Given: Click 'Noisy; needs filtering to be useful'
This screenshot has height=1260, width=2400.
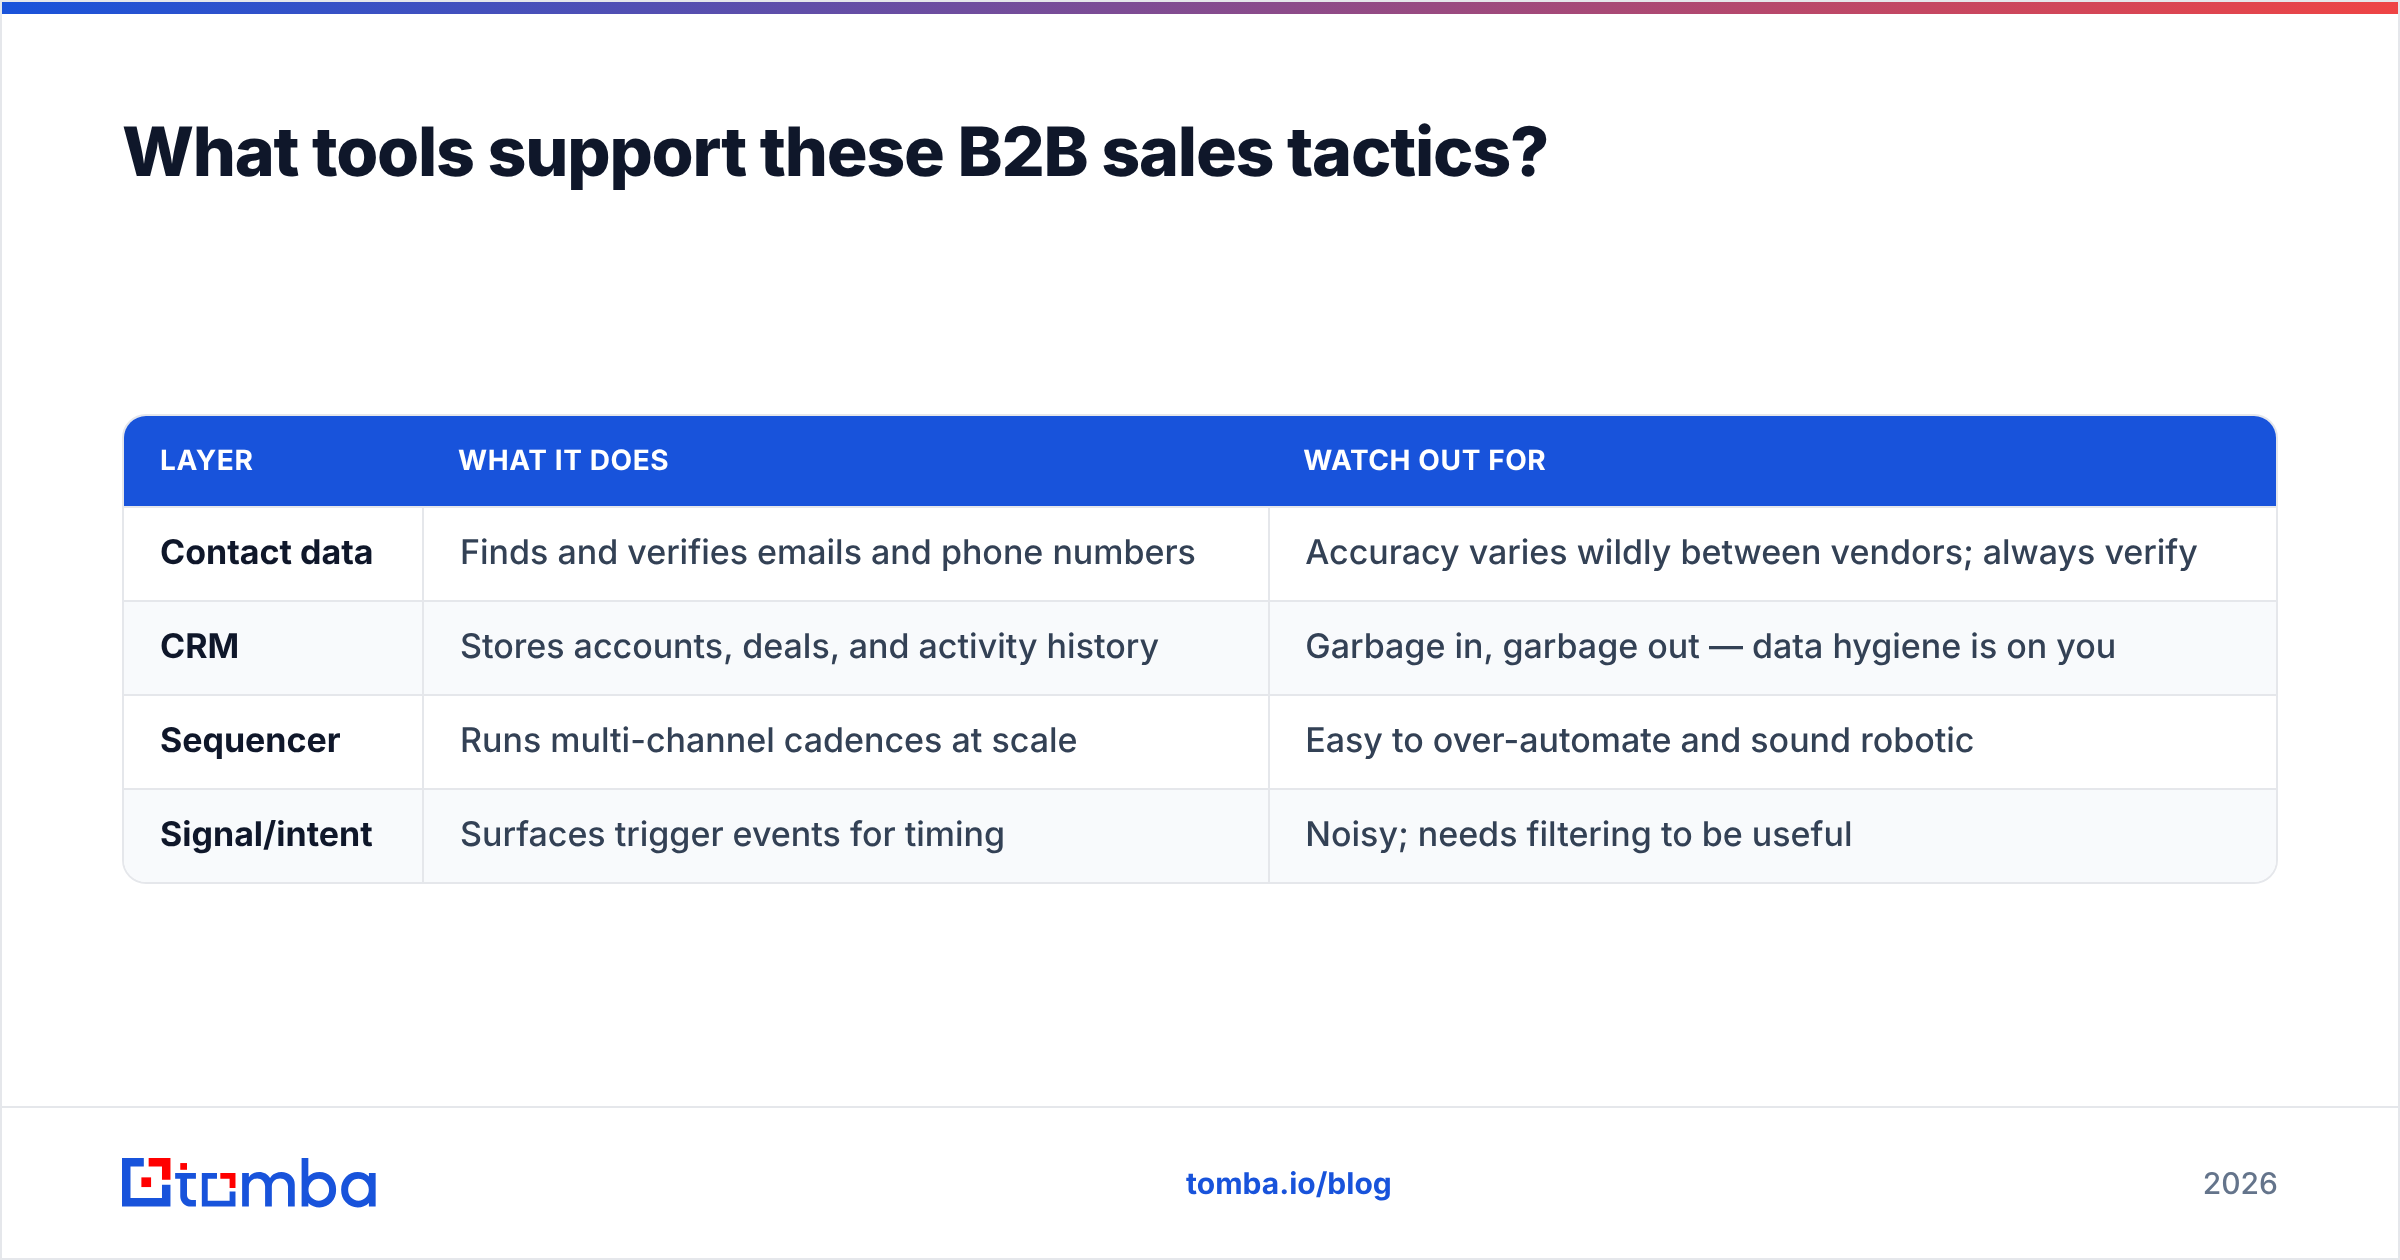Looking at the screenshot, I should tap(1578, 834).
